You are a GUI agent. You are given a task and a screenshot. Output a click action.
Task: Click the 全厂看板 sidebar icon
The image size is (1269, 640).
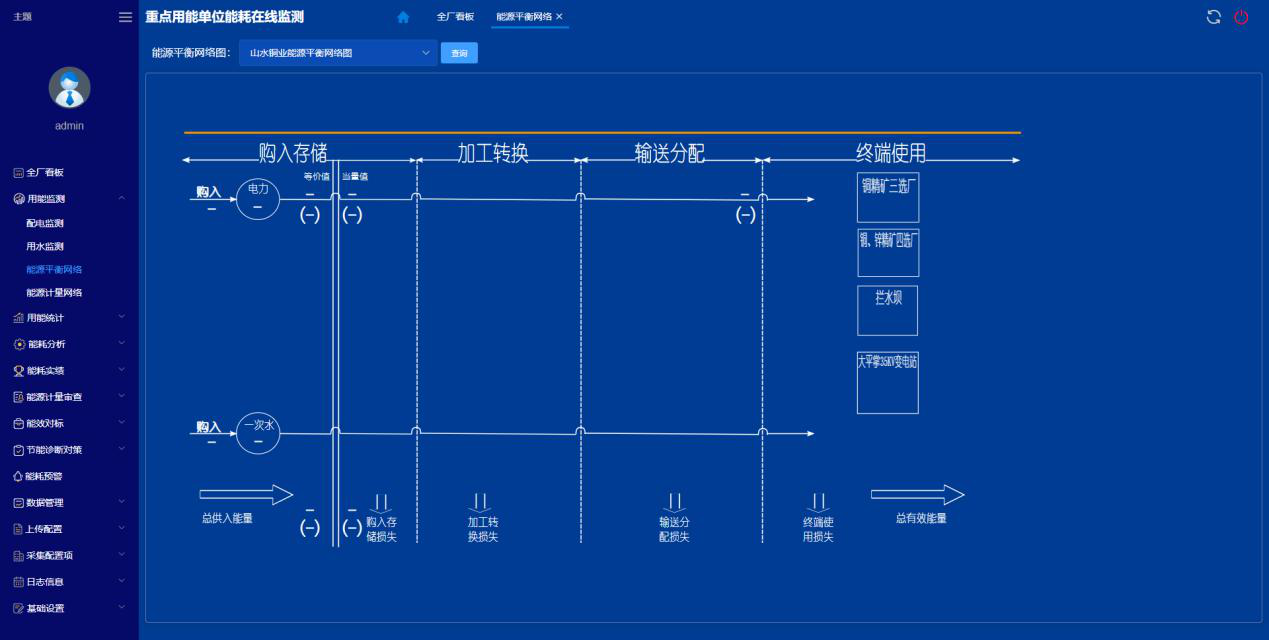click(x=18, y=173)
